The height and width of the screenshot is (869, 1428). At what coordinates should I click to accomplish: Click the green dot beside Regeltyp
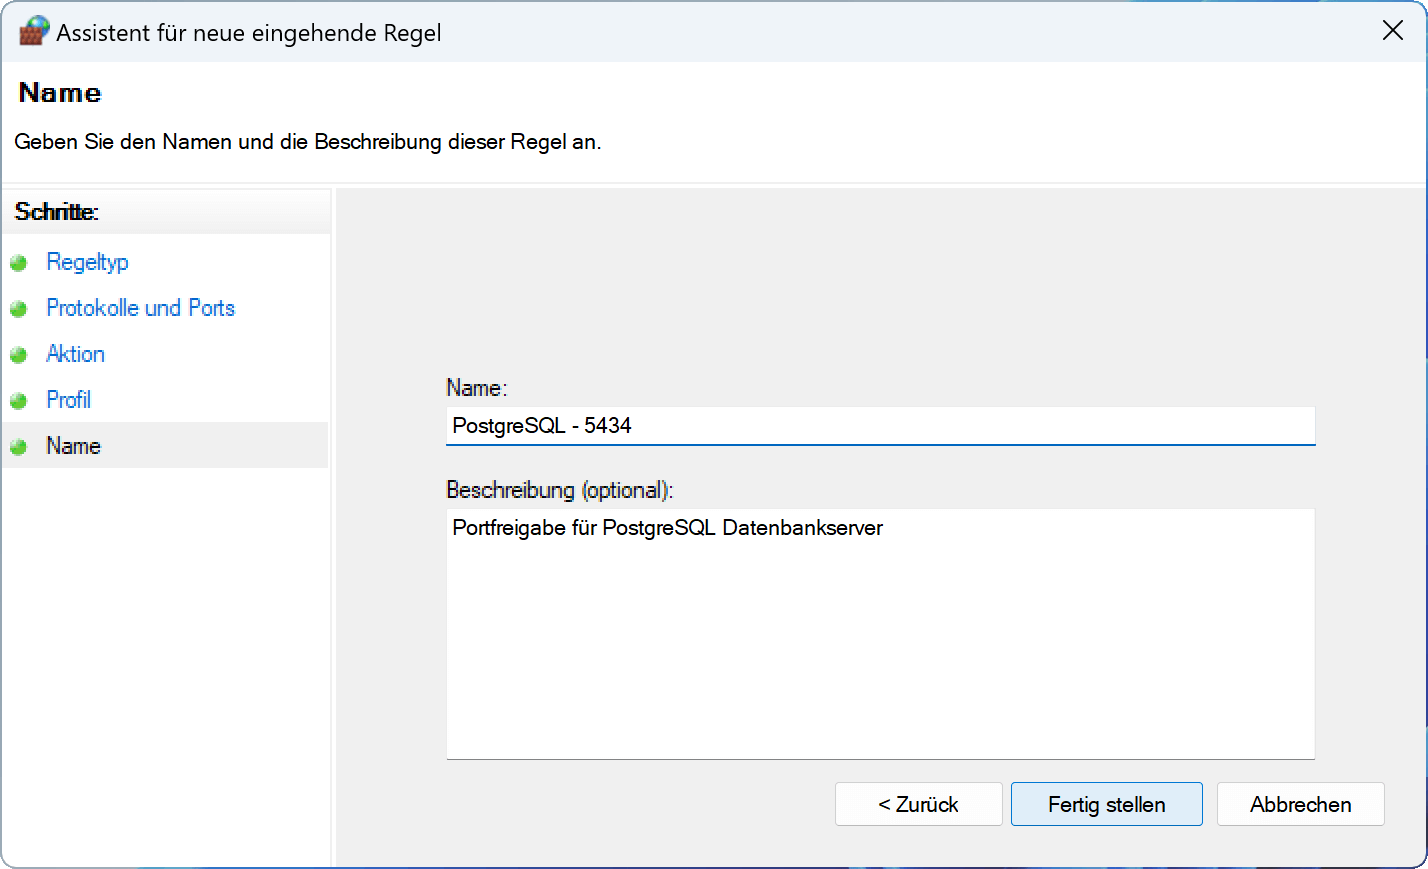click(18, 263)
